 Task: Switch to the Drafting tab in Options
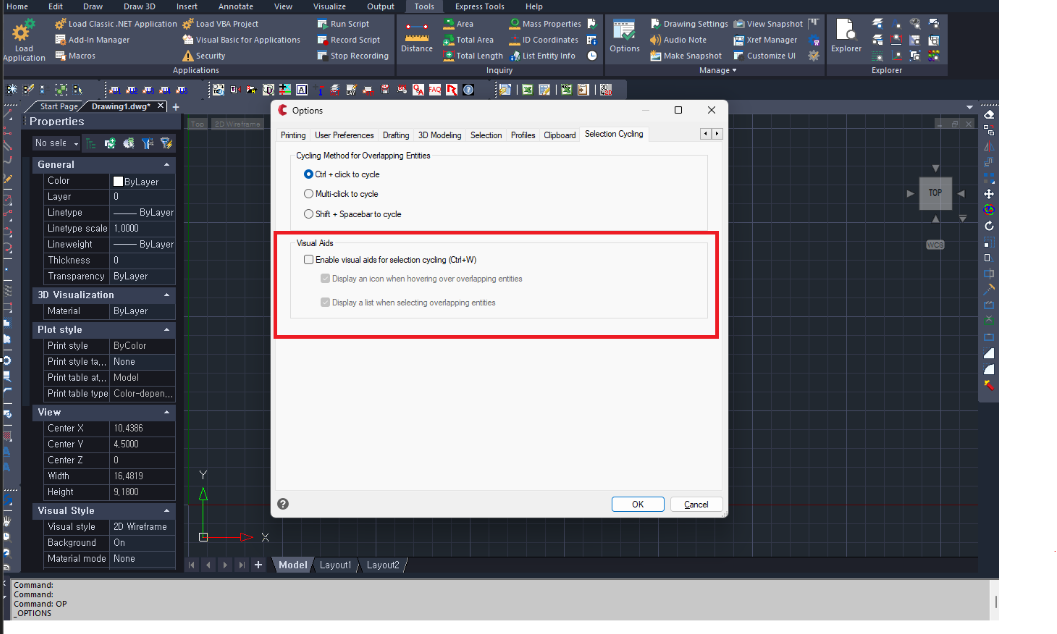pyautogui.click(x=396, y=135)
